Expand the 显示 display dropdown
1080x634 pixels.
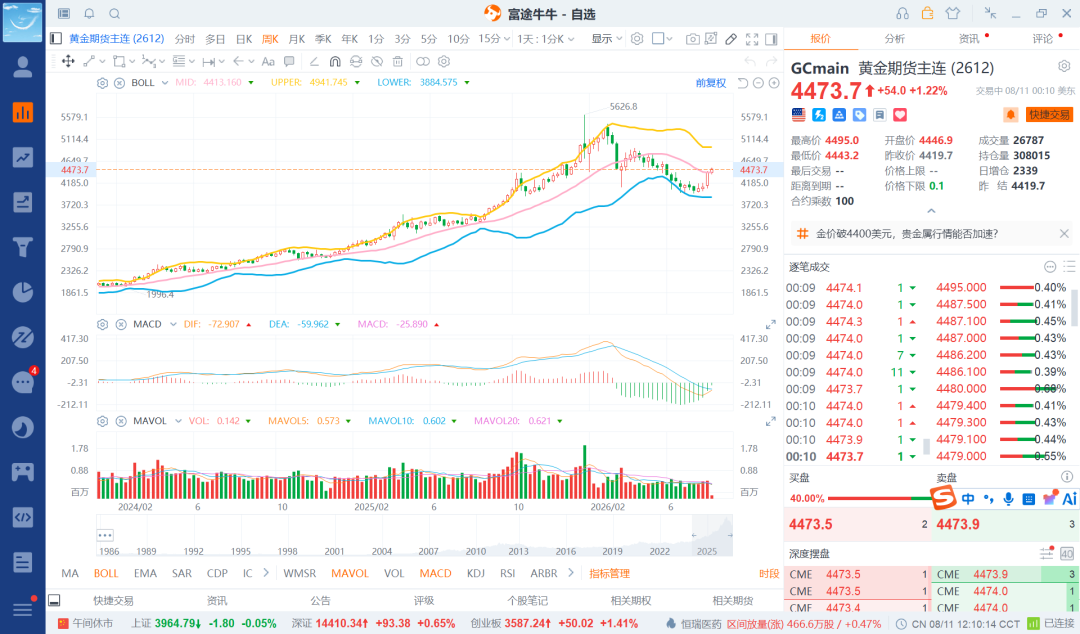(x=607, y=39)
